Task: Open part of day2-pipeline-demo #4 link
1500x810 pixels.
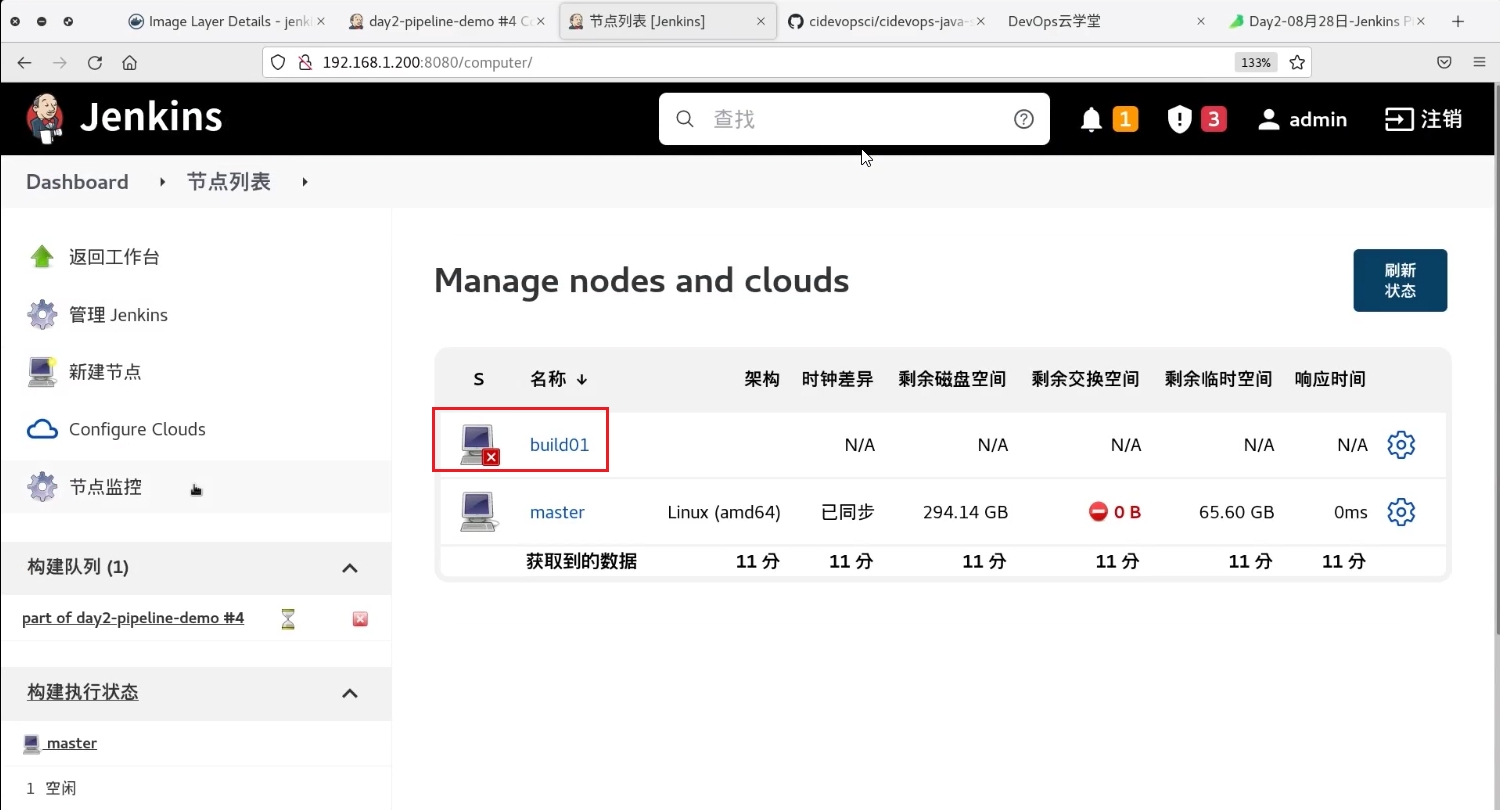Action: coord(133,618)
